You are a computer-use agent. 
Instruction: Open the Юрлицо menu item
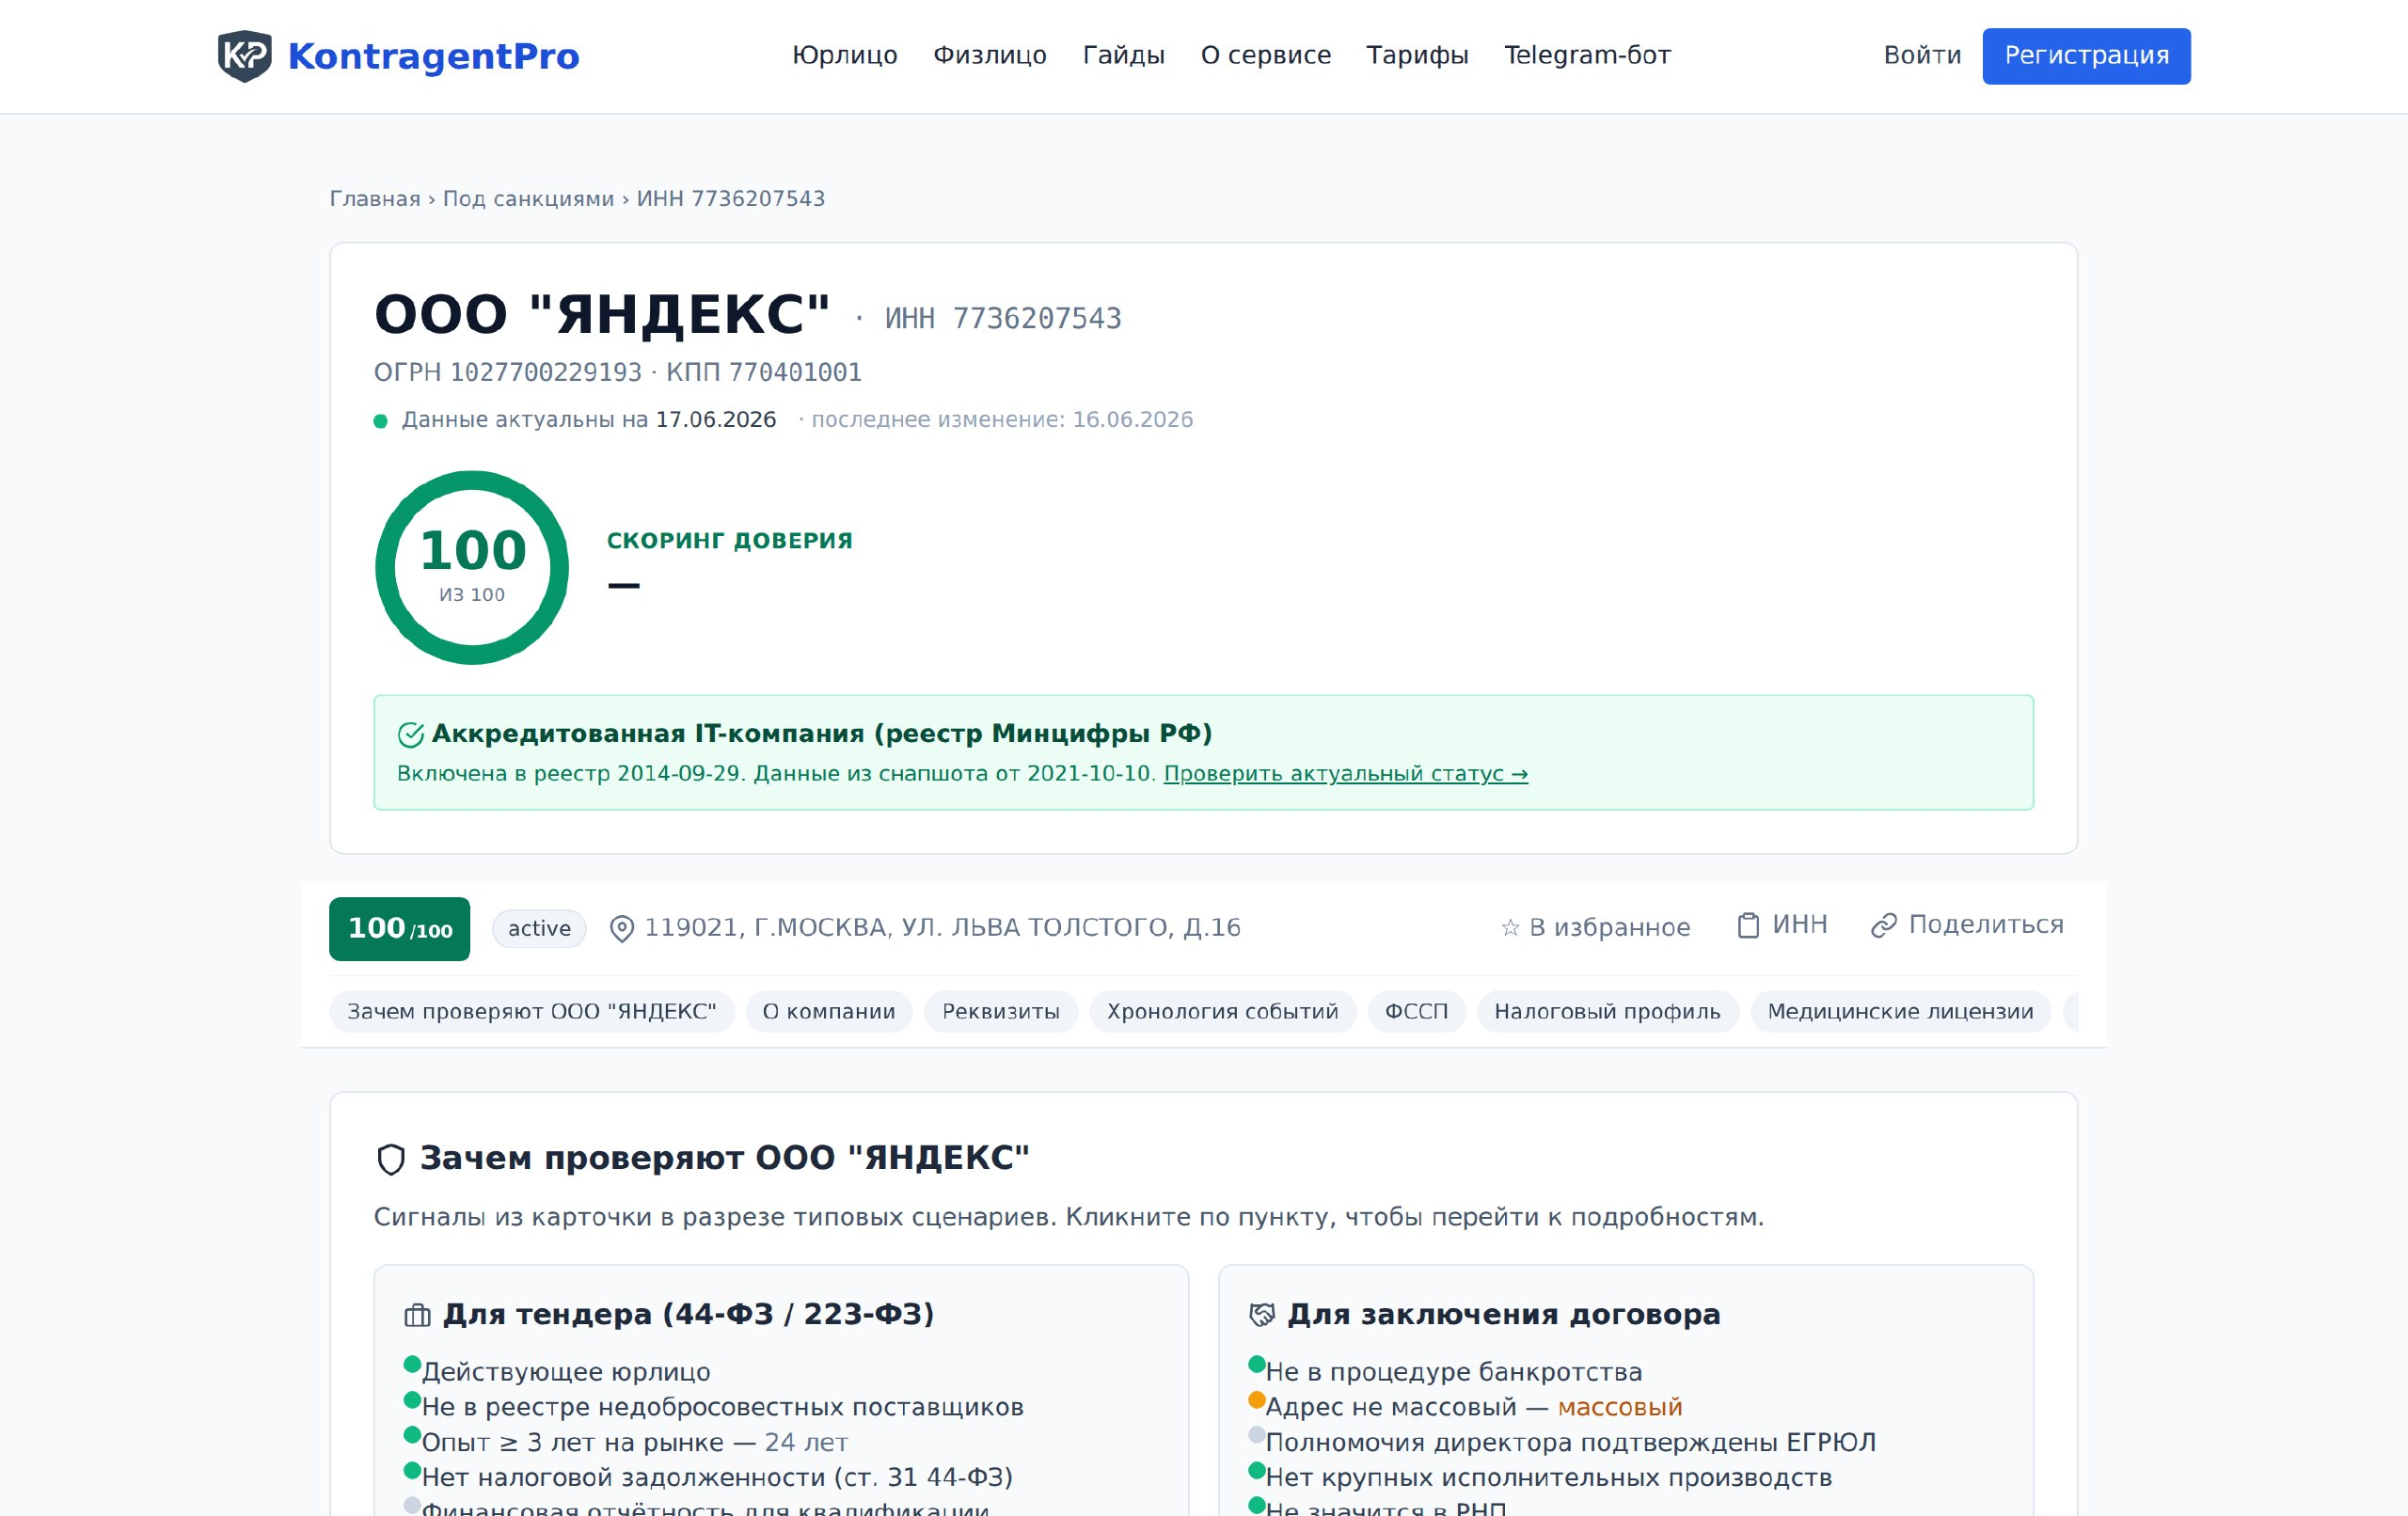click(x=845, y=55)
